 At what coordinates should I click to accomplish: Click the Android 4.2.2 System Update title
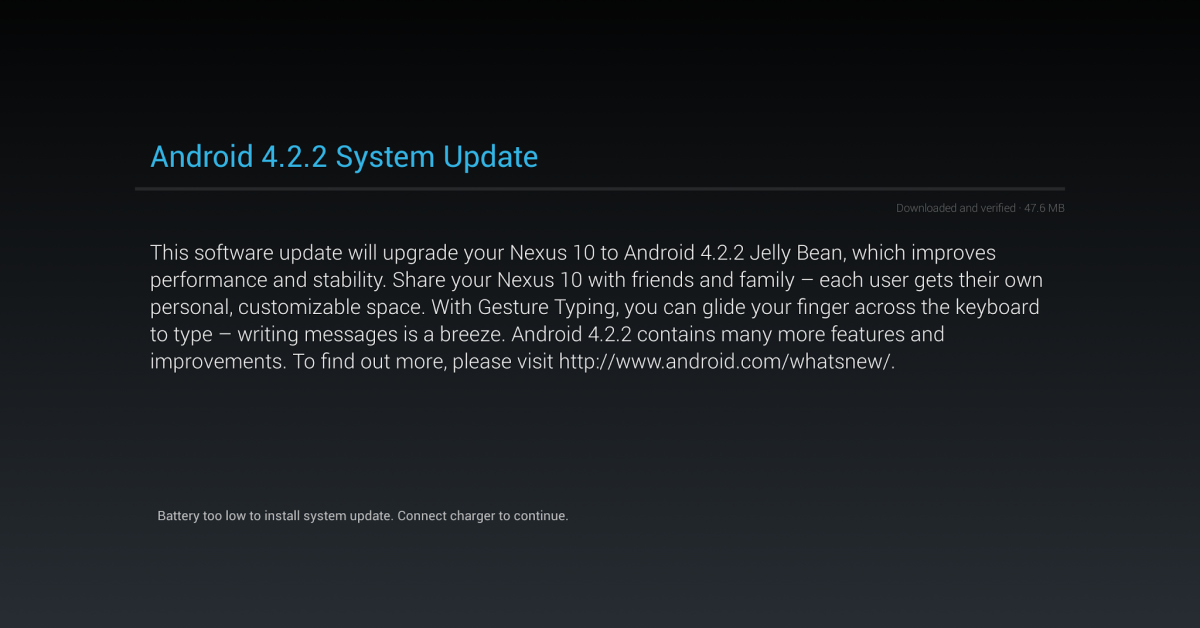click(344, 157)
